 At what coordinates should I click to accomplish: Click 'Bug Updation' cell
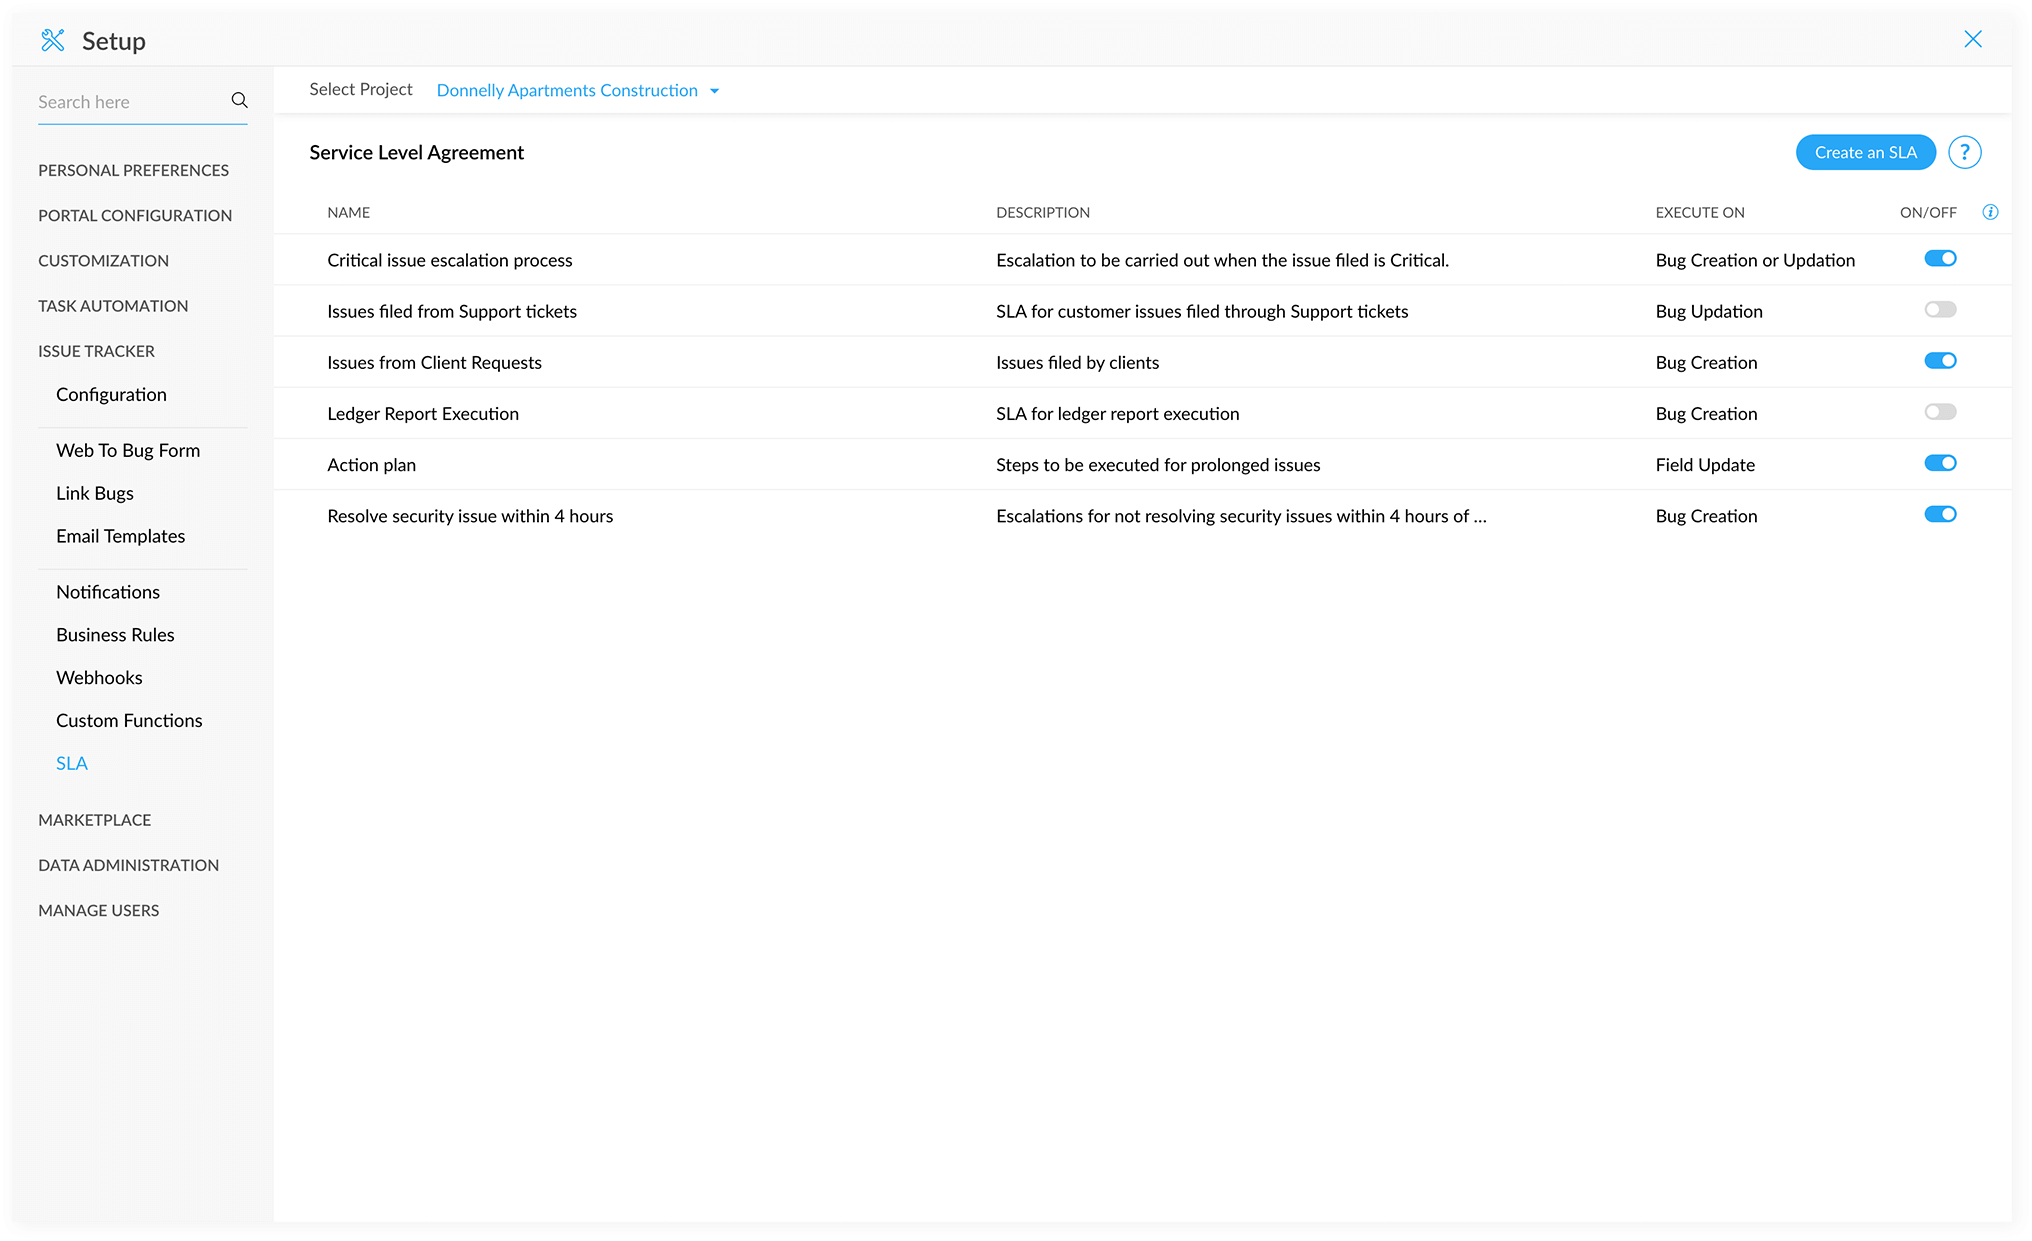[1709, 311]
